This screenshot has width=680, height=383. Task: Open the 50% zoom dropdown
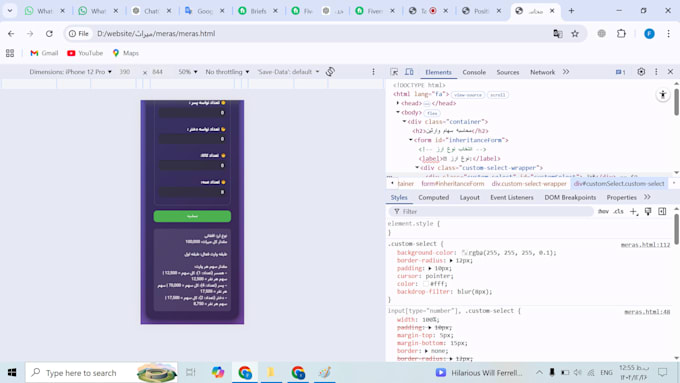188,72
